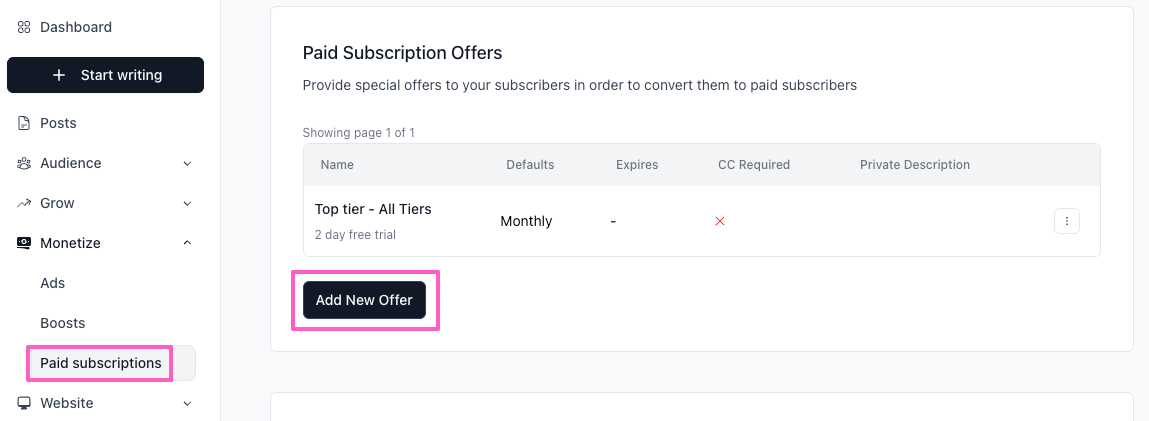
Task: Click the Grow trend arrow icon
Action: pos(24,203)
